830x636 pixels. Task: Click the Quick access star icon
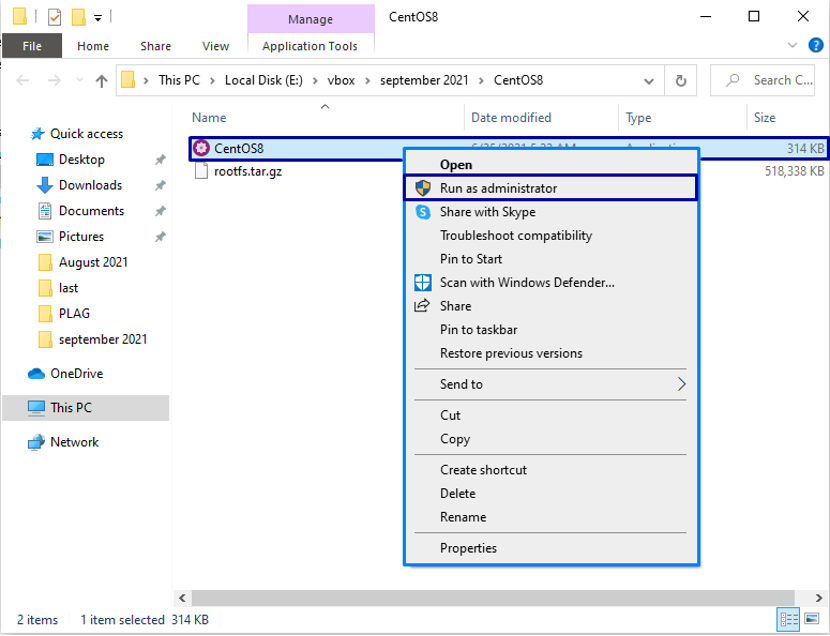coord(37,134)
